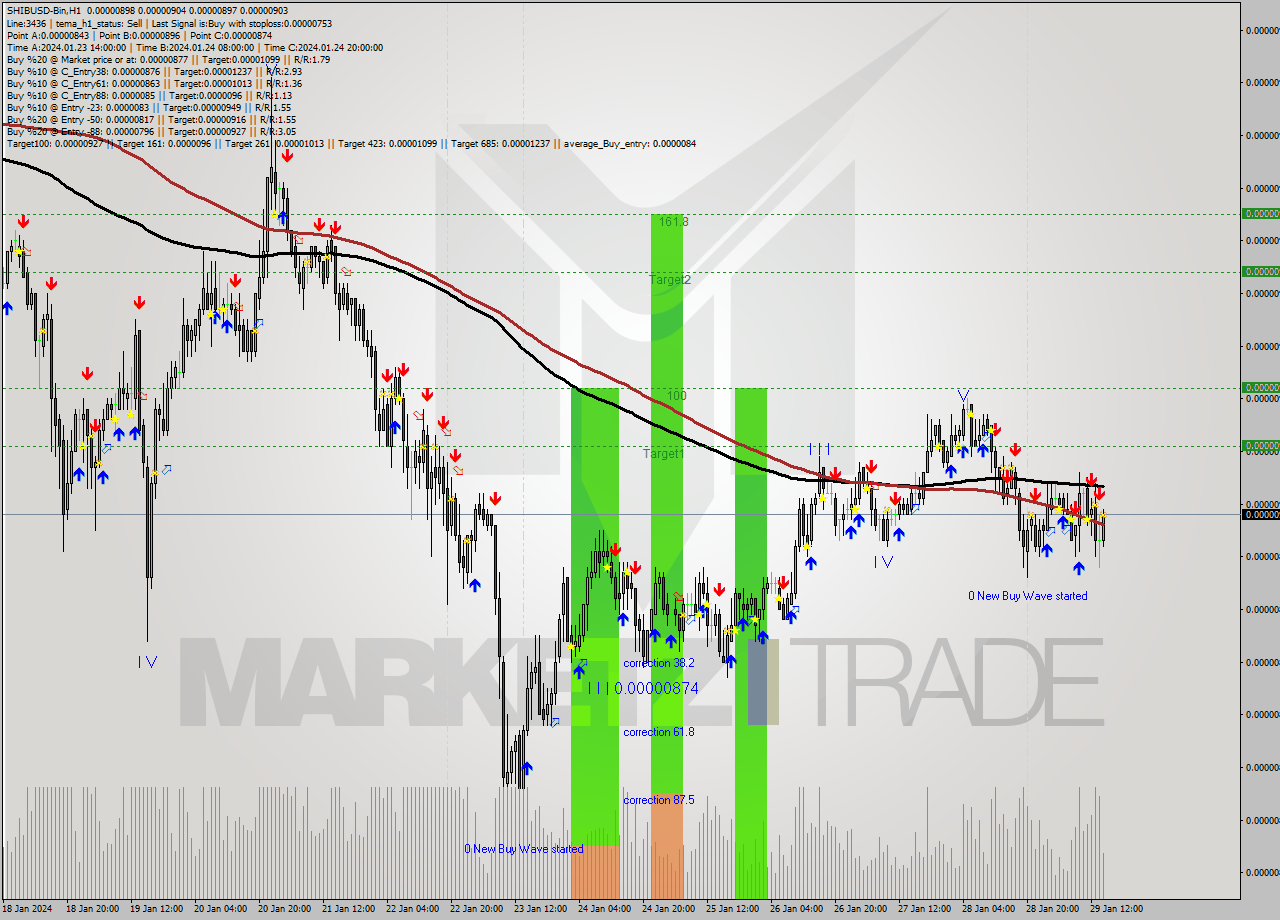This screenshot has width=1280, height=920.
Task: Click the '22 Jan 04:00' time axis label
Action: click(414, 909)
